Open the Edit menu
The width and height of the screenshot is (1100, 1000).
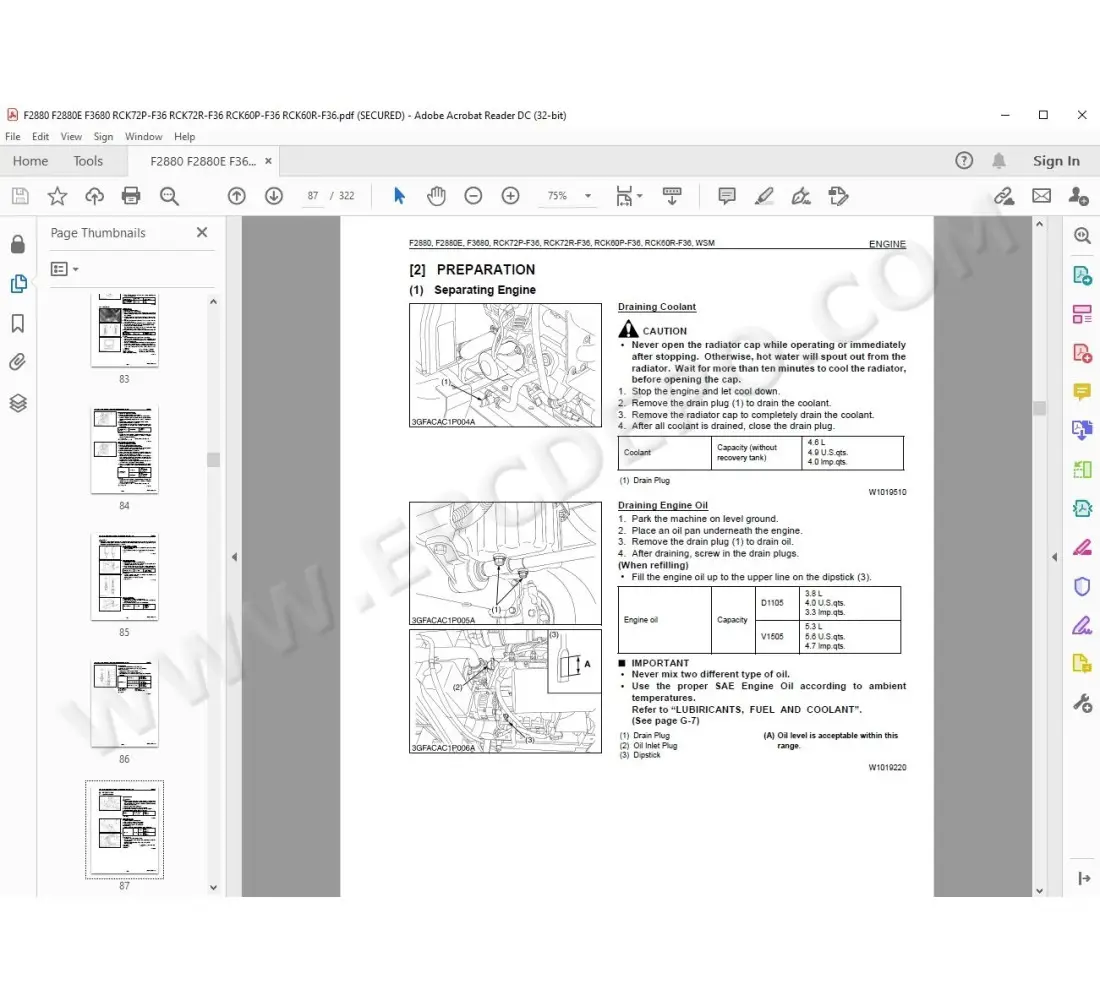coord(40,136)
